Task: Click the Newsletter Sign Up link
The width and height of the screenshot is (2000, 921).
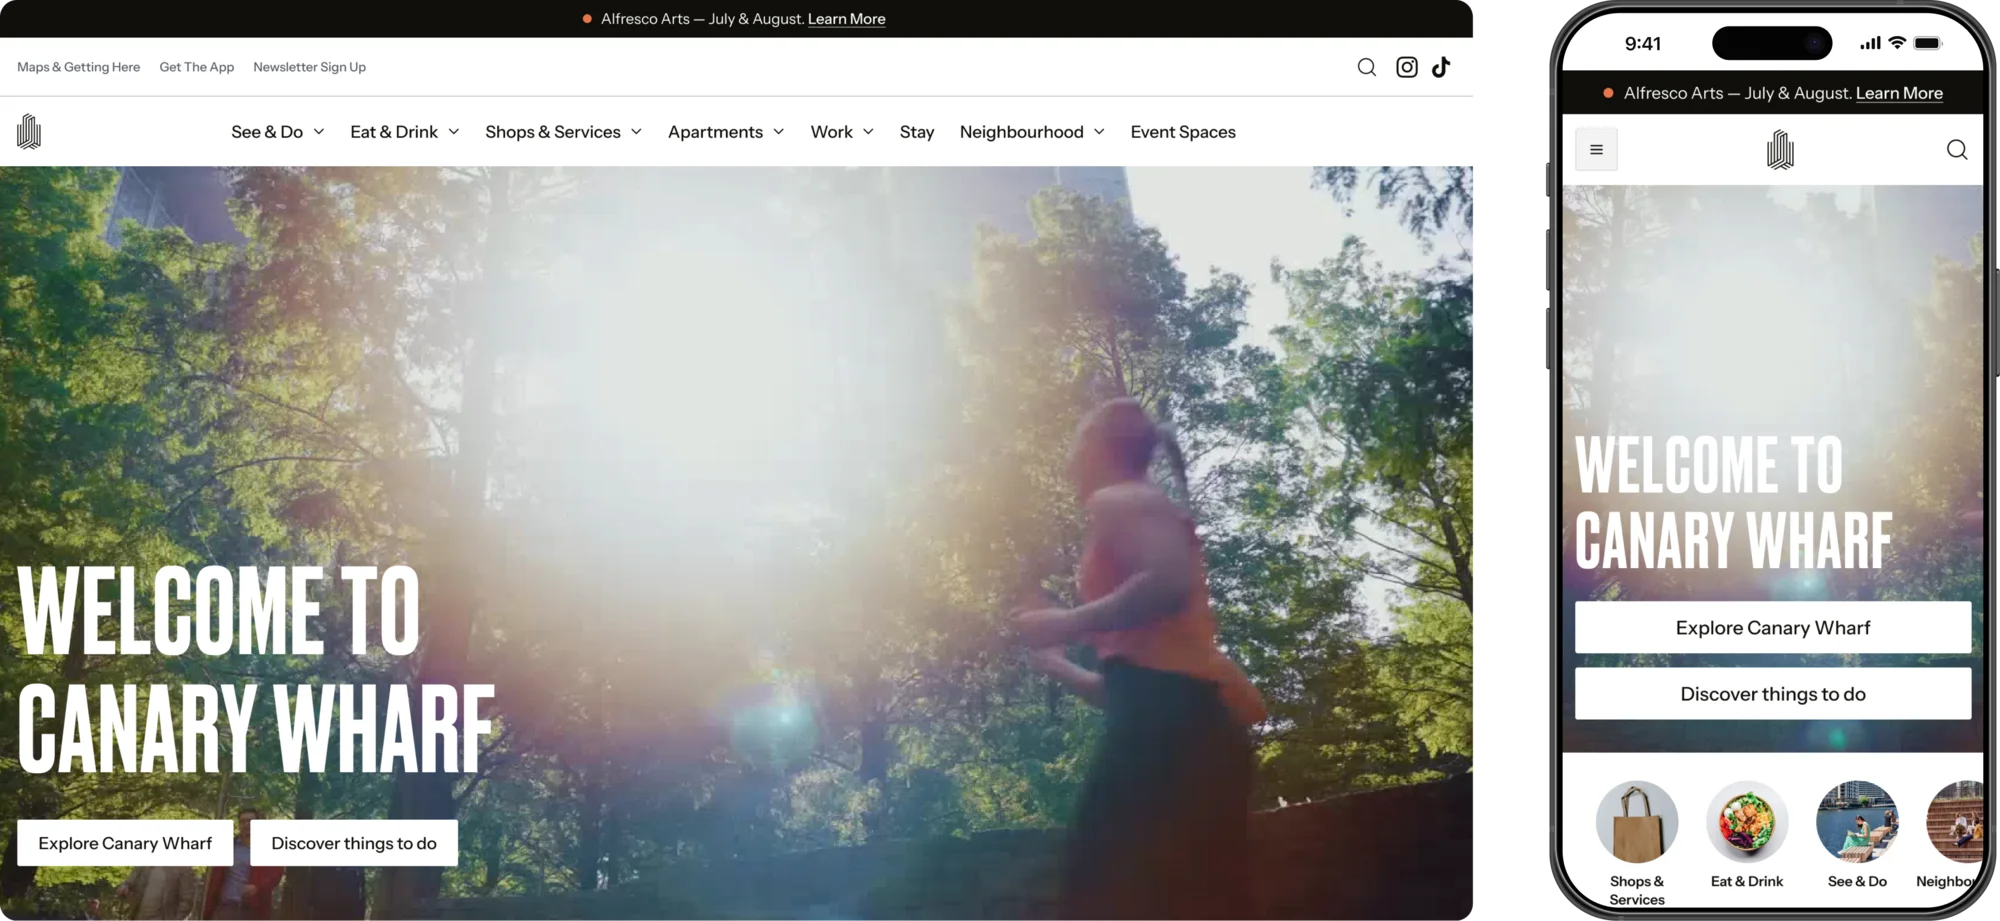Action: (x=310, y=67)
